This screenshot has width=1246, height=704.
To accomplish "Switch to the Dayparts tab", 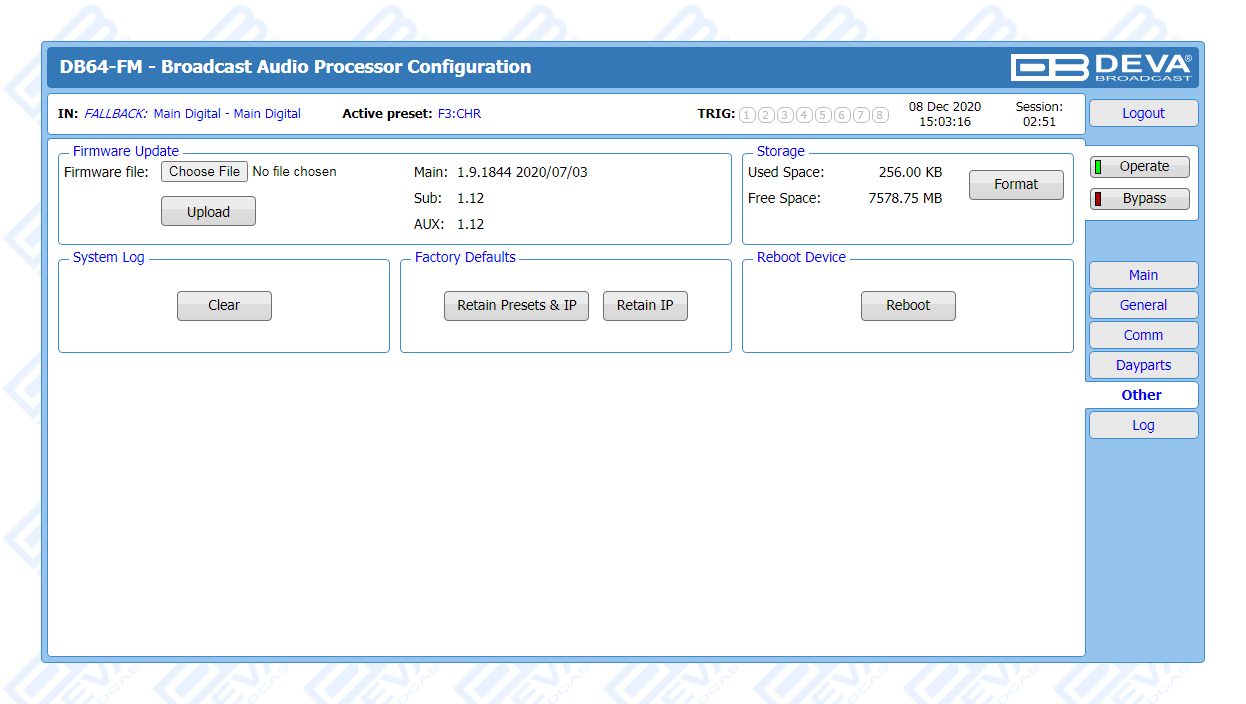I will click(1143, 365).
